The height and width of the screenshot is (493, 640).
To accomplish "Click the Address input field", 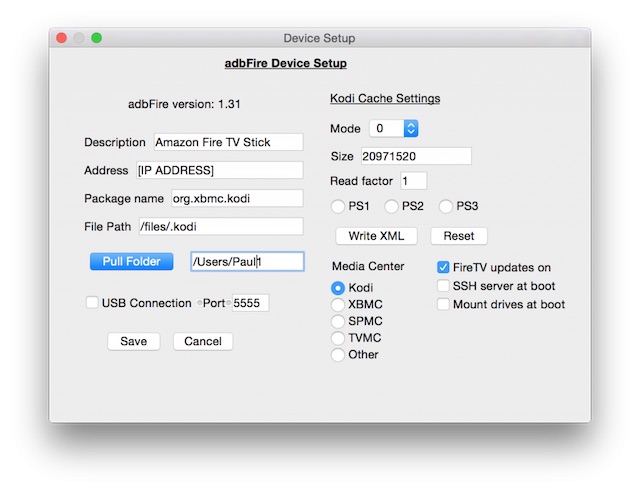I will pos(220,170).
